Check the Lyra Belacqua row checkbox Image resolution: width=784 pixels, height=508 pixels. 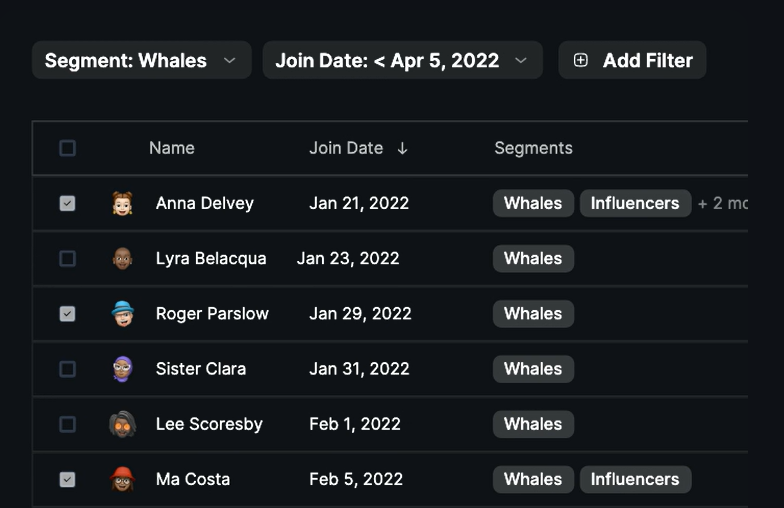coord(67,259)
